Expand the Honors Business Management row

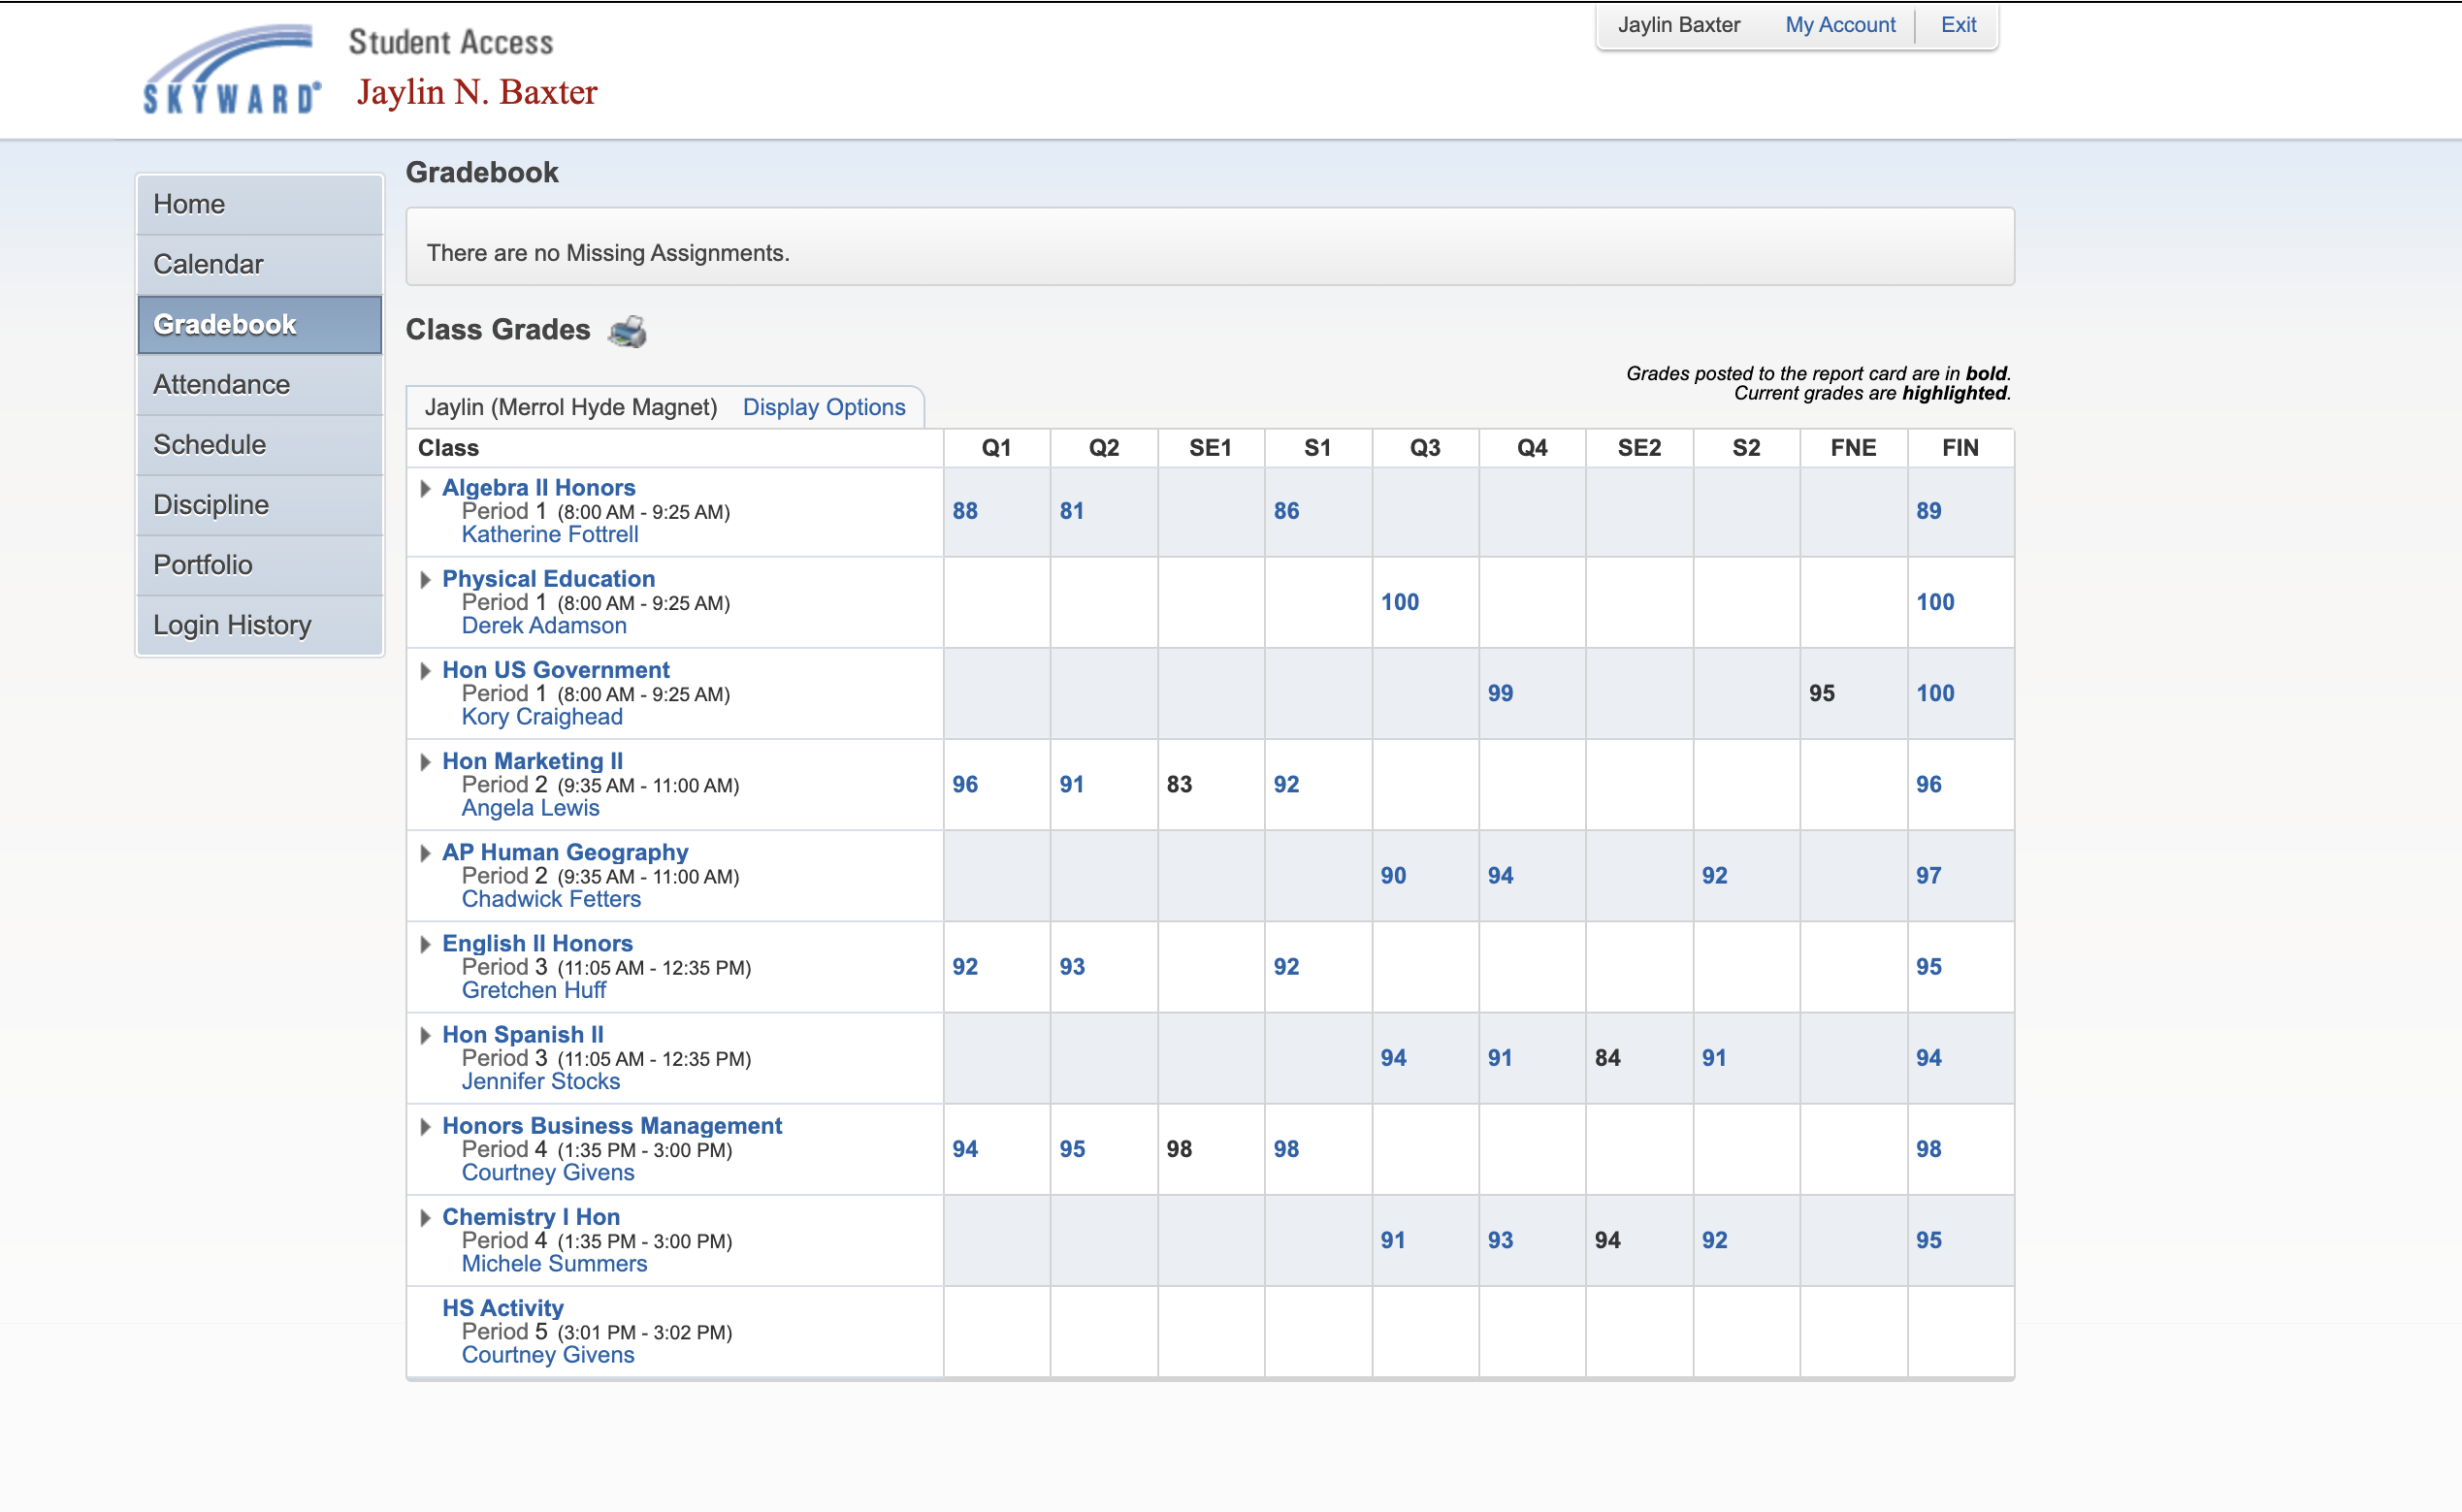pyautogui.click(x=425, y=1126)
